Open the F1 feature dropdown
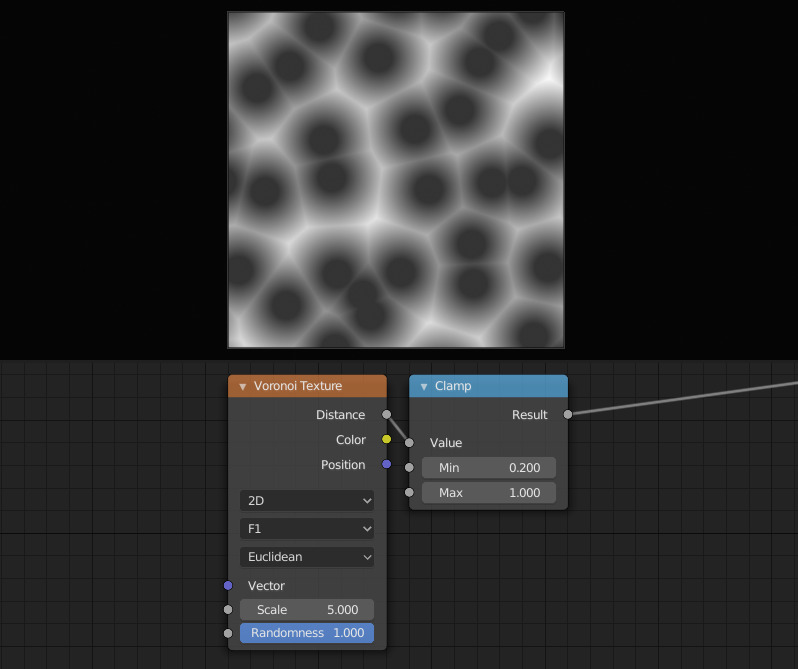The width and height of the screenshot is (798, 669). (307, 529)
